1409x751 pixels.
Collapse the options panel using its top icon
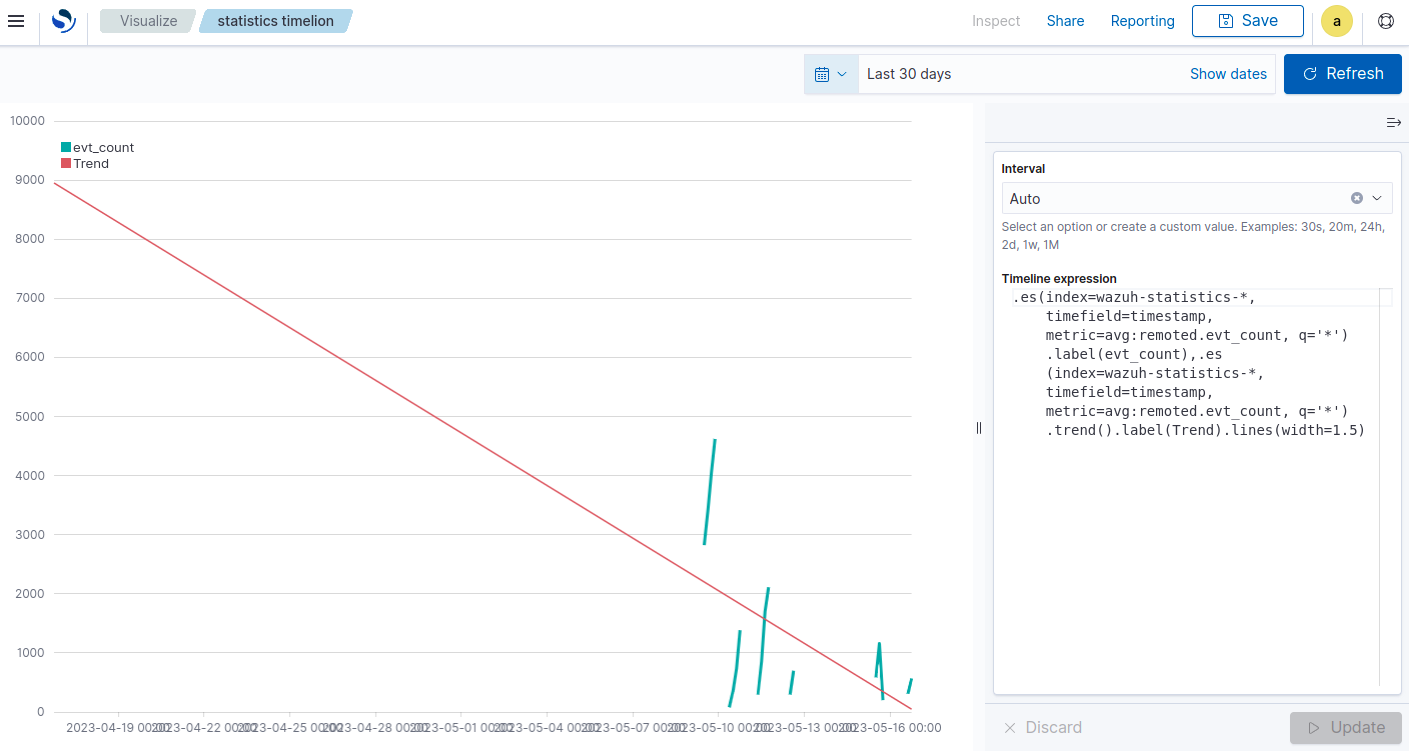click(1394, 122)
